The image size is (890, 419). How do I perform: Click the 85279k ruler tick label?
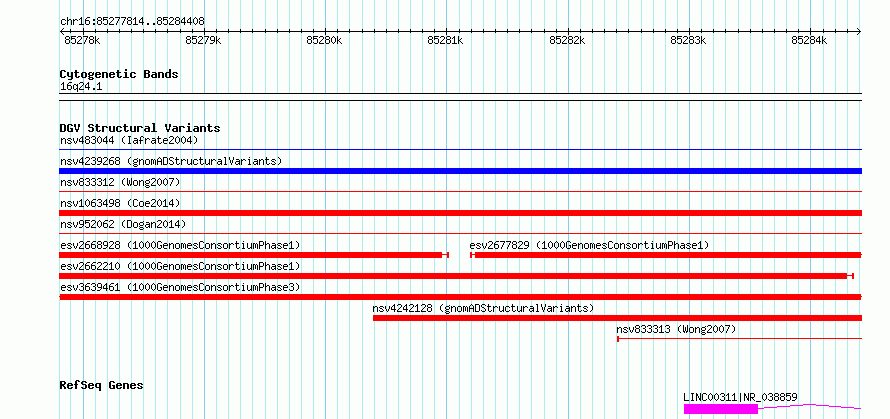coord(204,40)
